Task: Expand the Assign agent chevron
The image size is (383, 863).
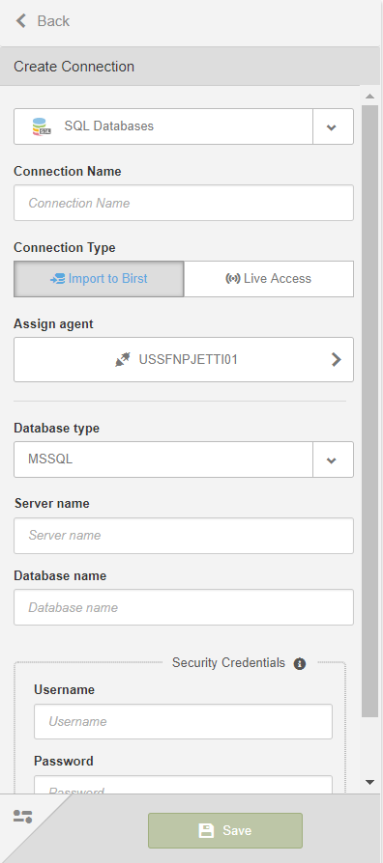Action: [x=336, y=360]
